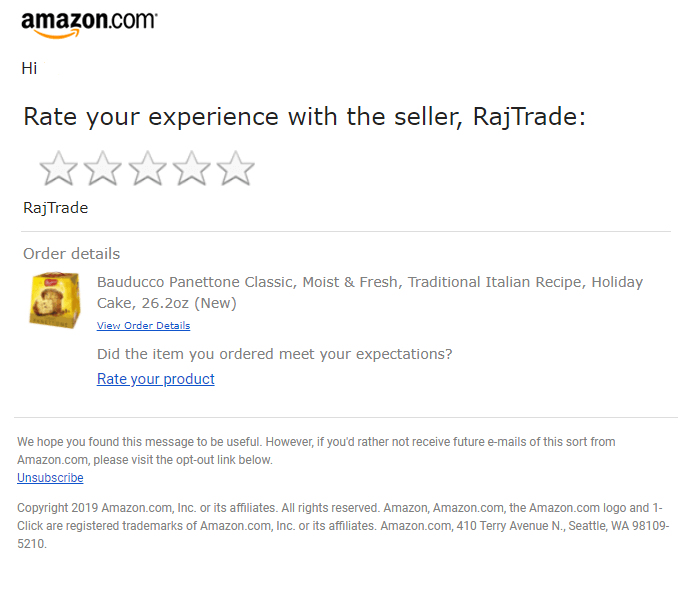Click the Unsubscribe link
The width and height of the screenshot is (694, 604).
(x=50, y=478)
